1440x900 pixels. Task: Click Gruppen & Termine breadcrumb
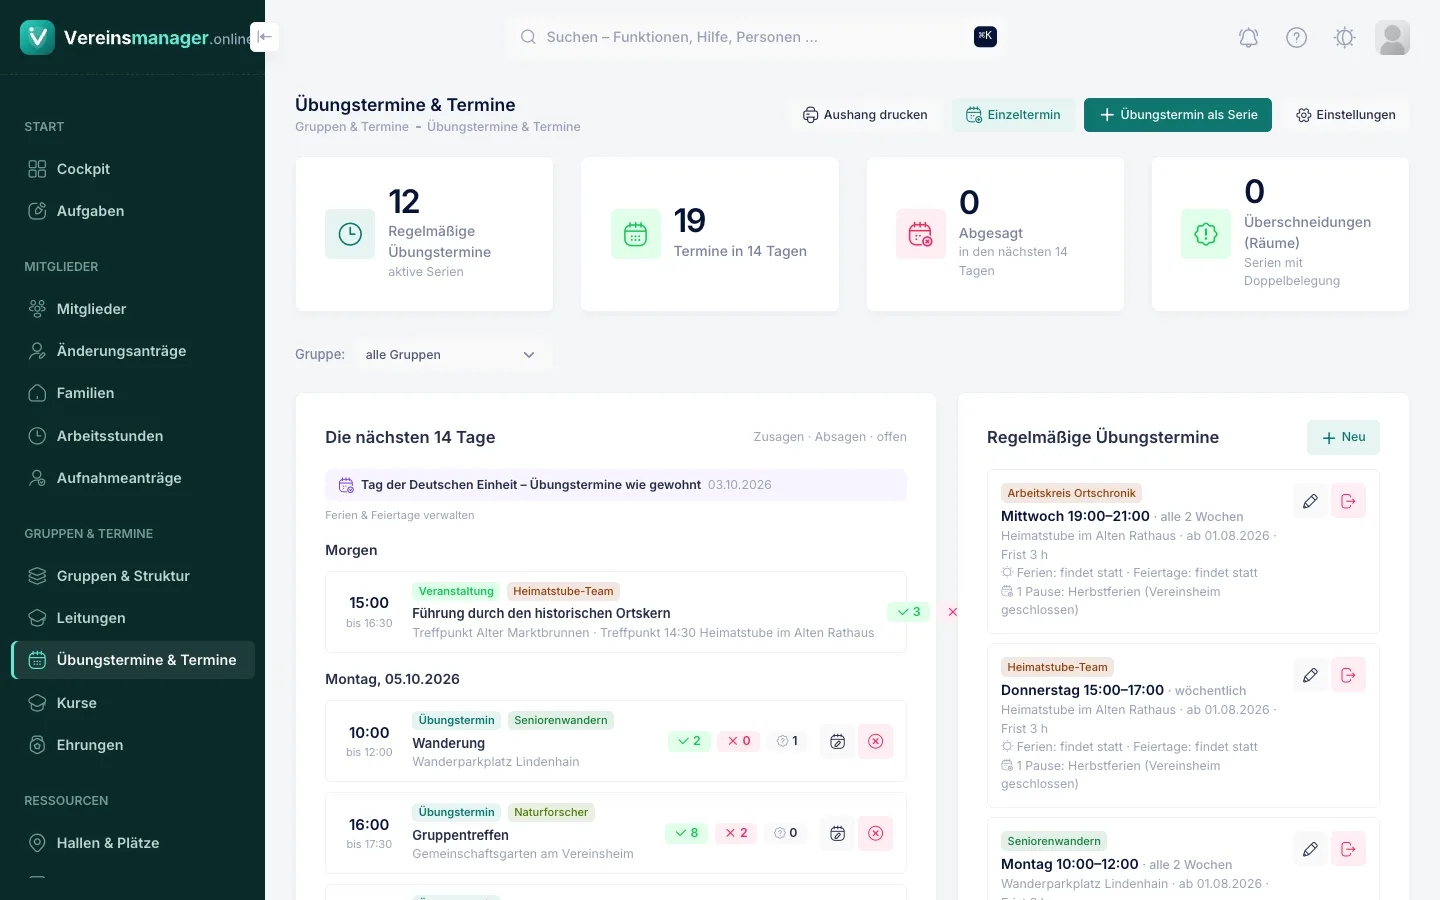point(352,127)
